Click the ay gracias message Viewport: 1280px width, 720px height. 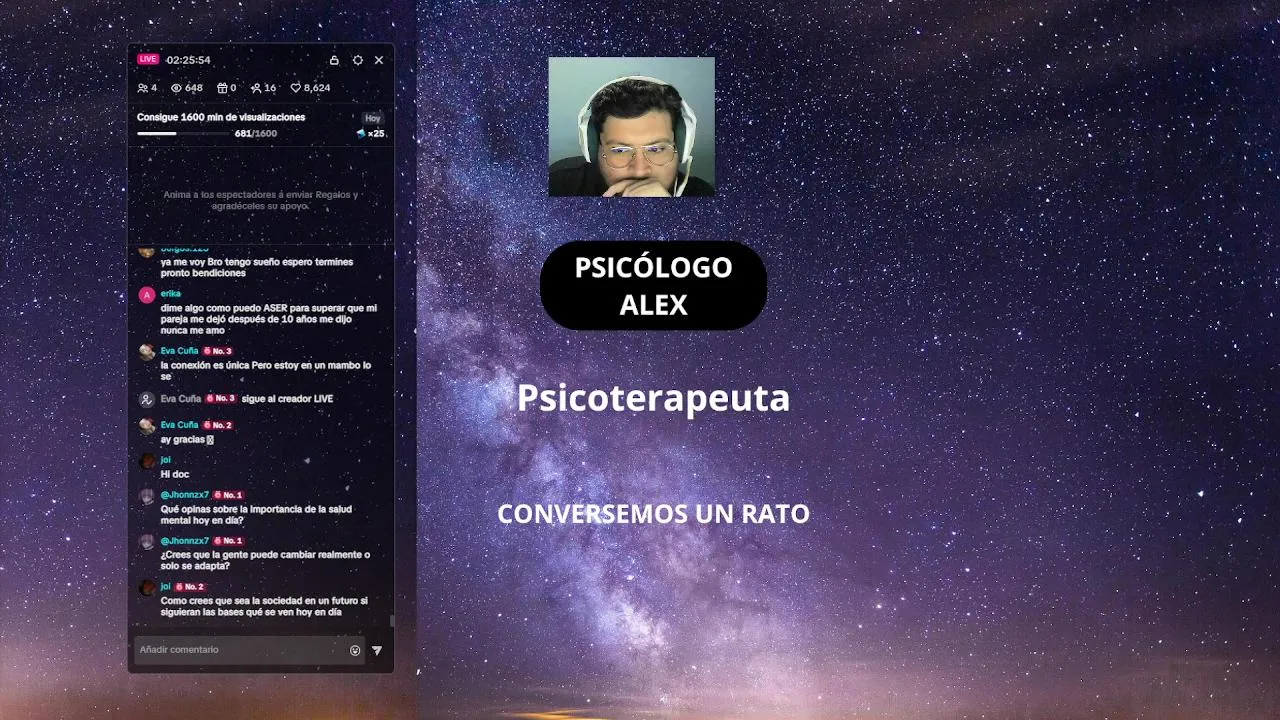[187, 440]
